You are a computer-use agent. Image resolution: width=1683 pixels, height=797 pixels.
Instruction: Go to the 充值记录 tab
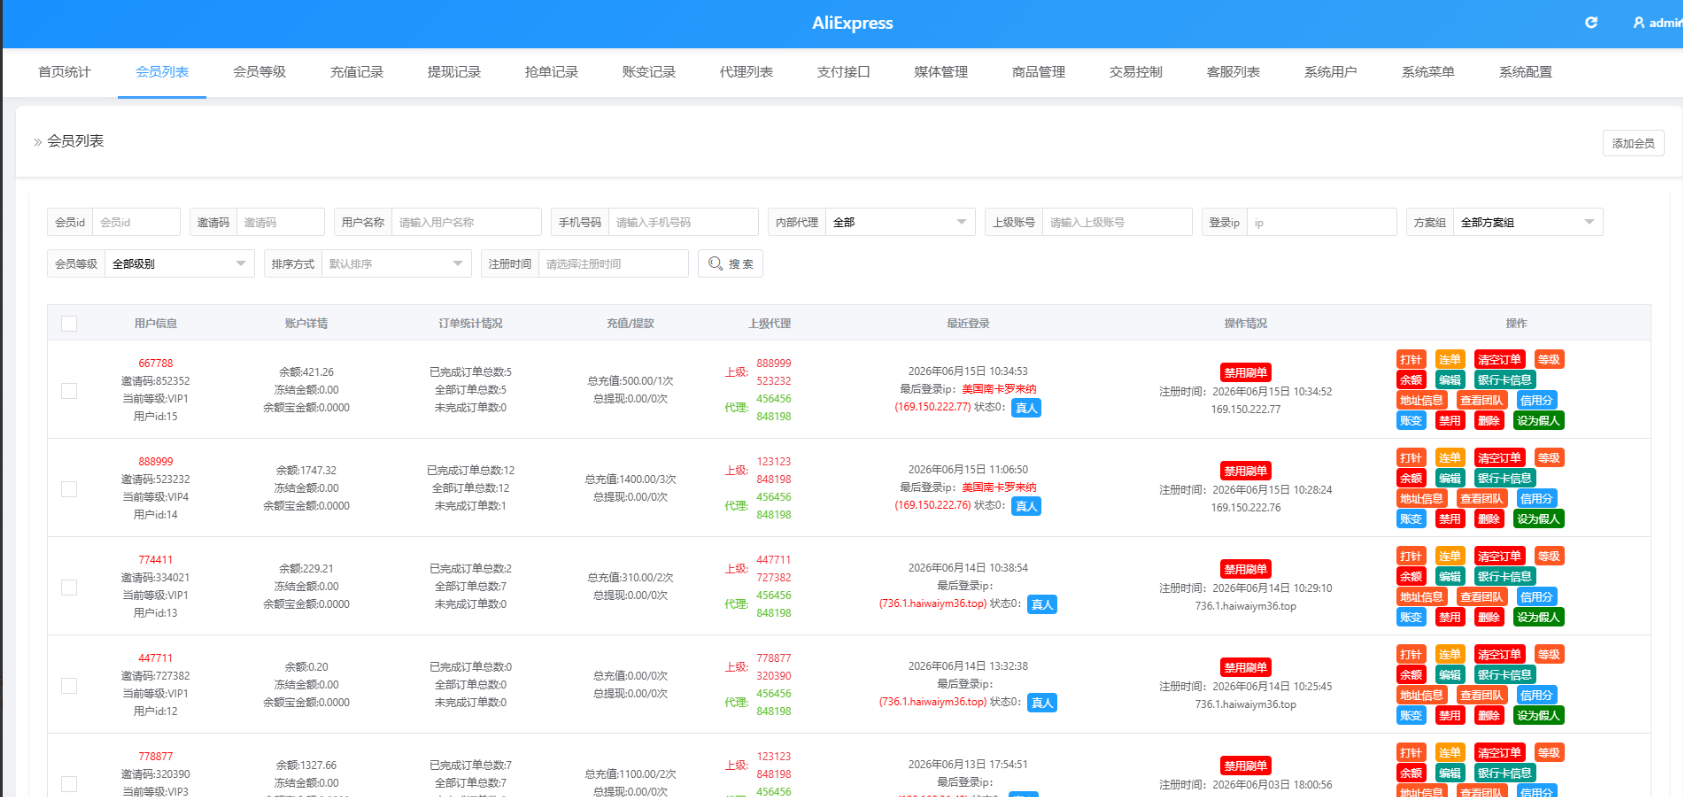[357, 72]
